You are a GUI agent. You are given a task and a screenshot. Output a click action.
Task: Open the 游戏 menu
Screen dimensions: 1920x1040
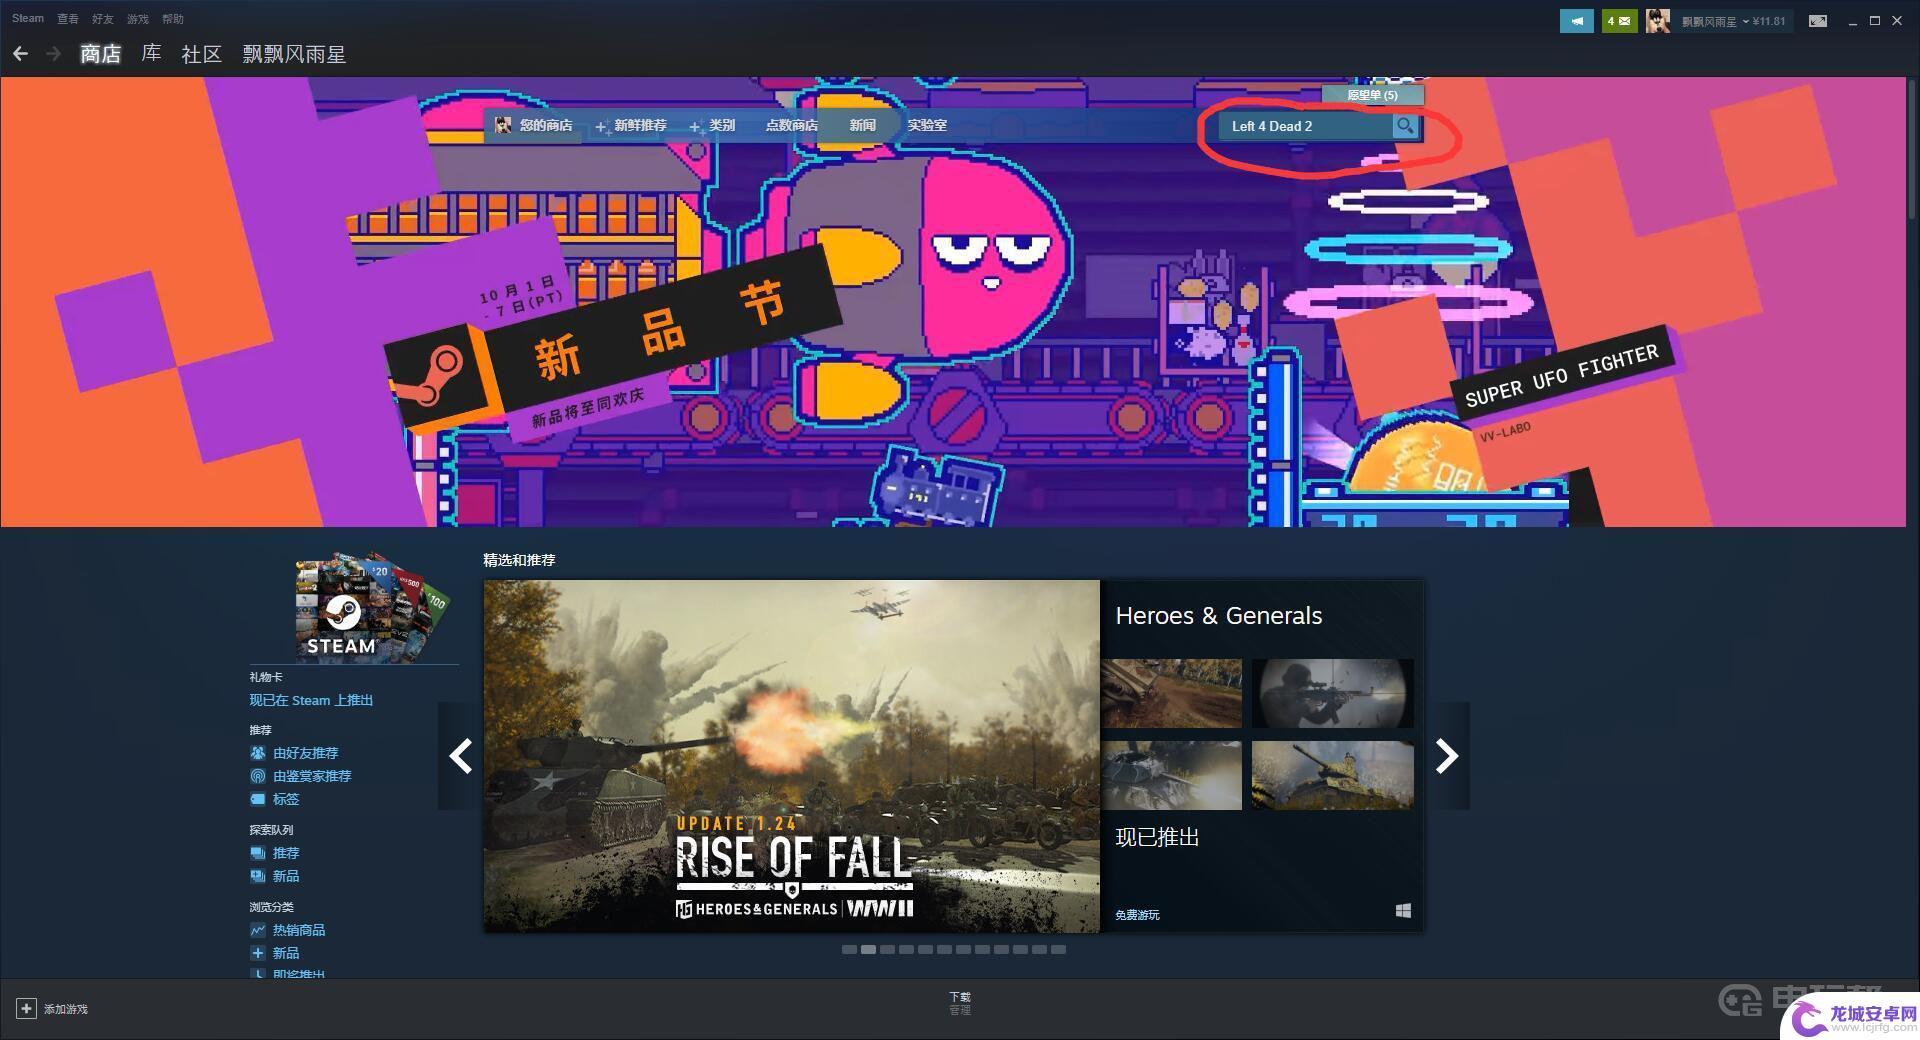(x=138, y=18)
